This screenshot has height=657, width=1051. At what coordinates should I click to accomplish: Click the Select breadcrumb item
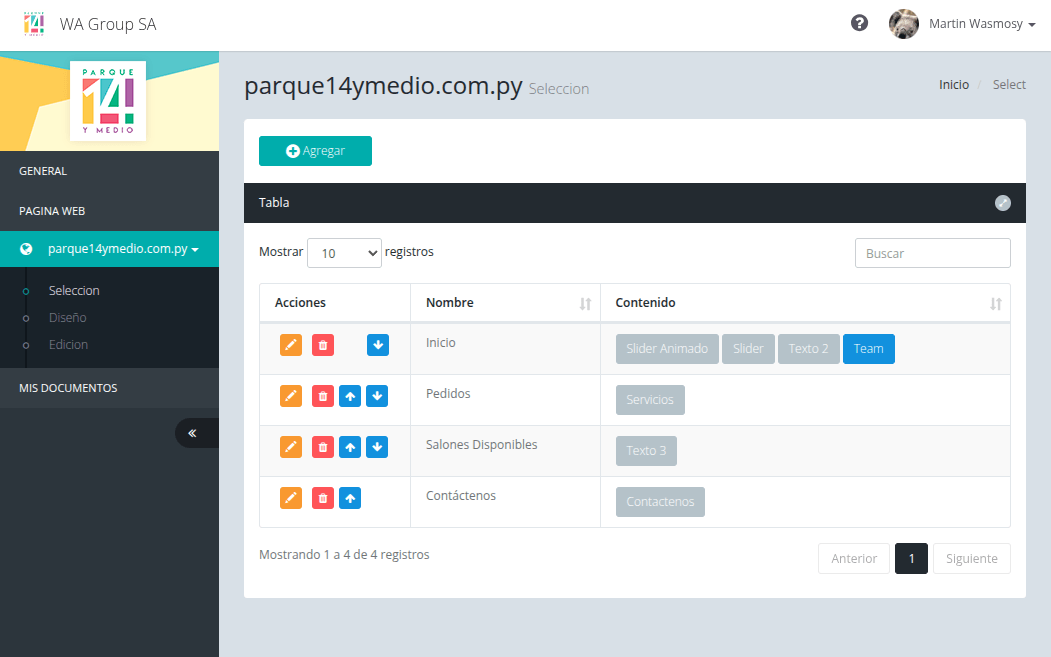[x=1009, y=84]
